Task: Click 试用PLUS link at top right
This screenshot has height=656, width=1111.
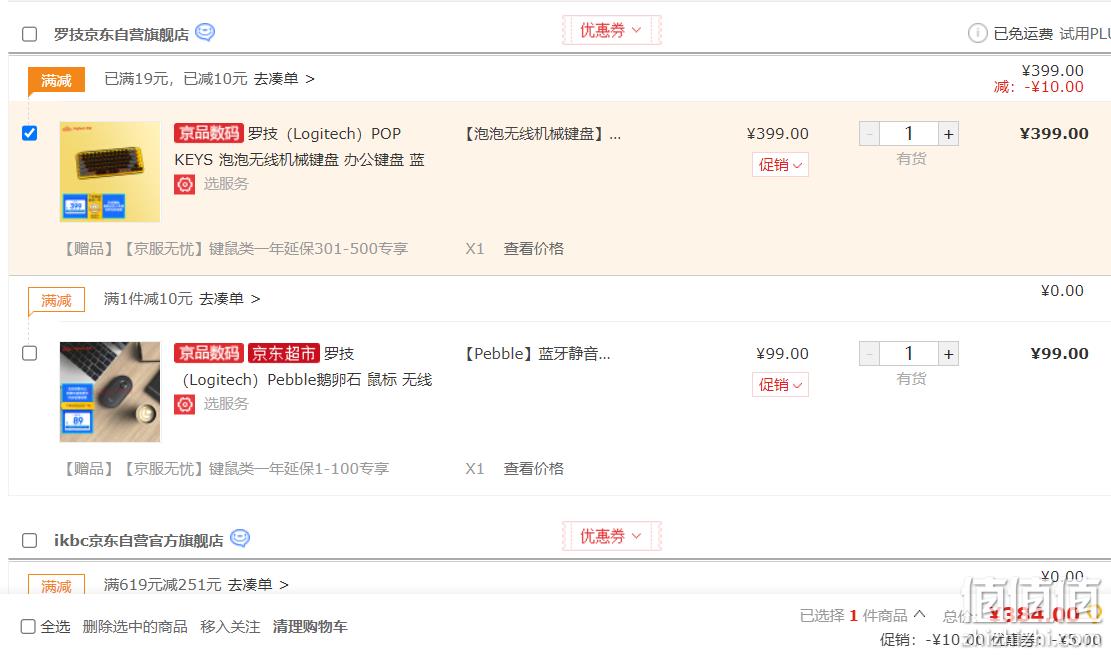Action: [1085, 33]
